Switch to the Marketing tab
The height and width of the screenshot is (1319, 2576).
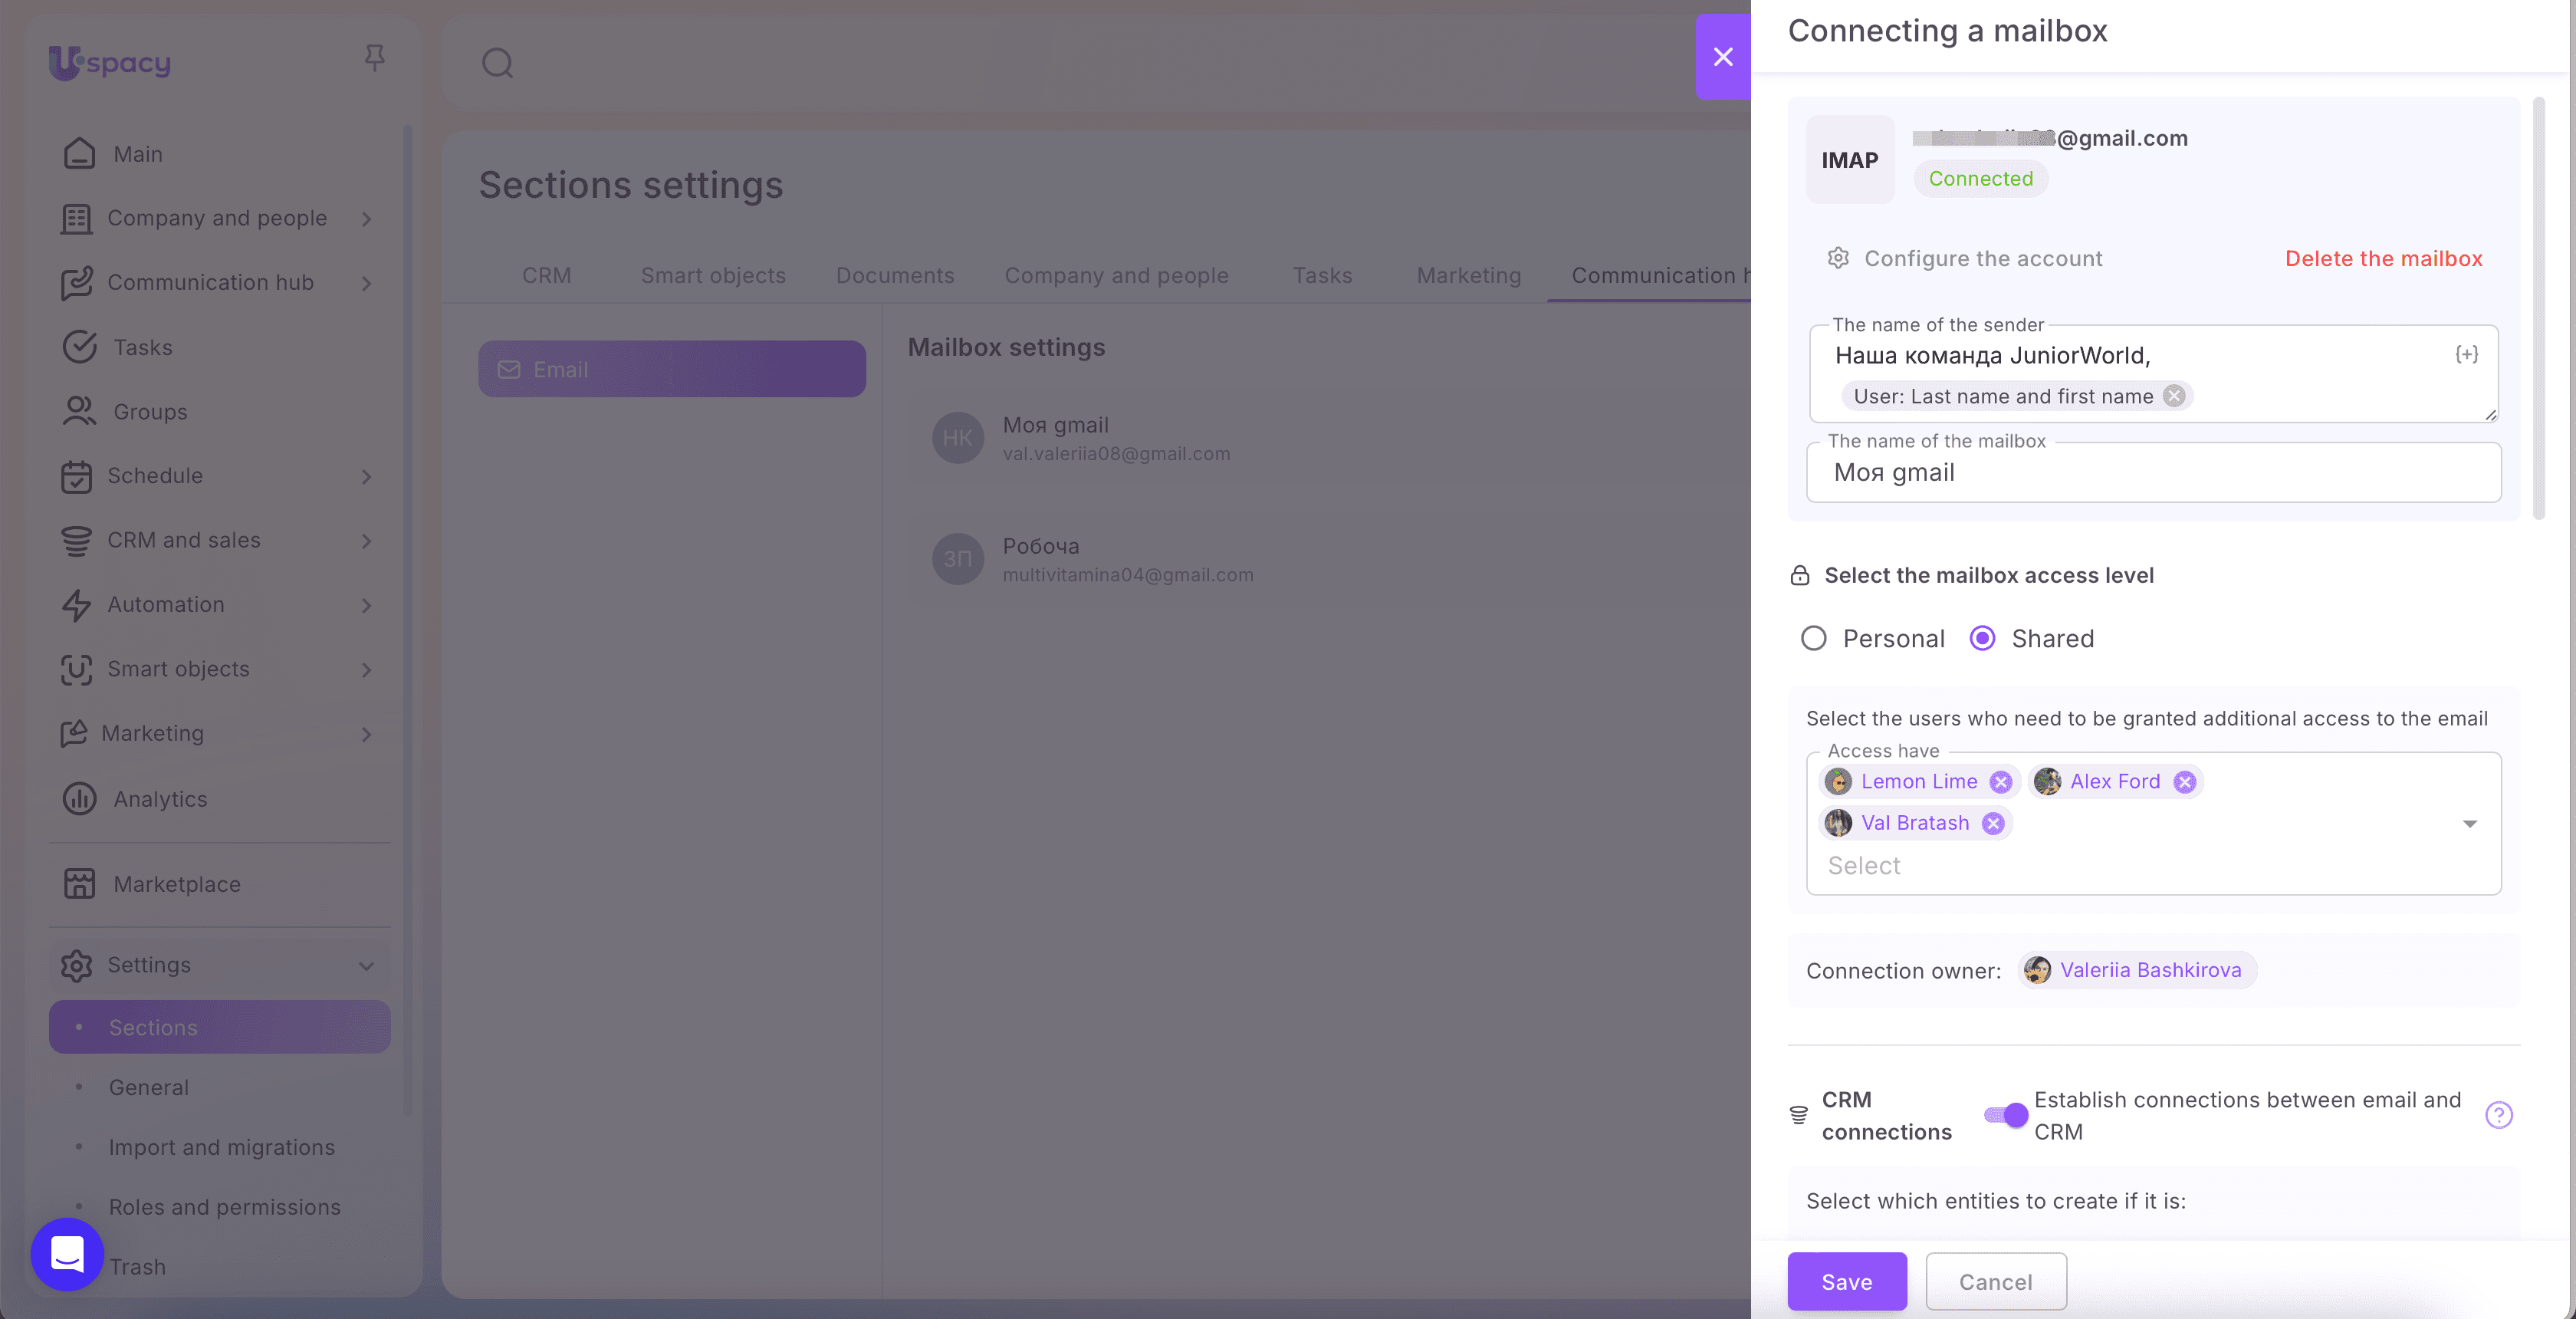coord(1468,275)
